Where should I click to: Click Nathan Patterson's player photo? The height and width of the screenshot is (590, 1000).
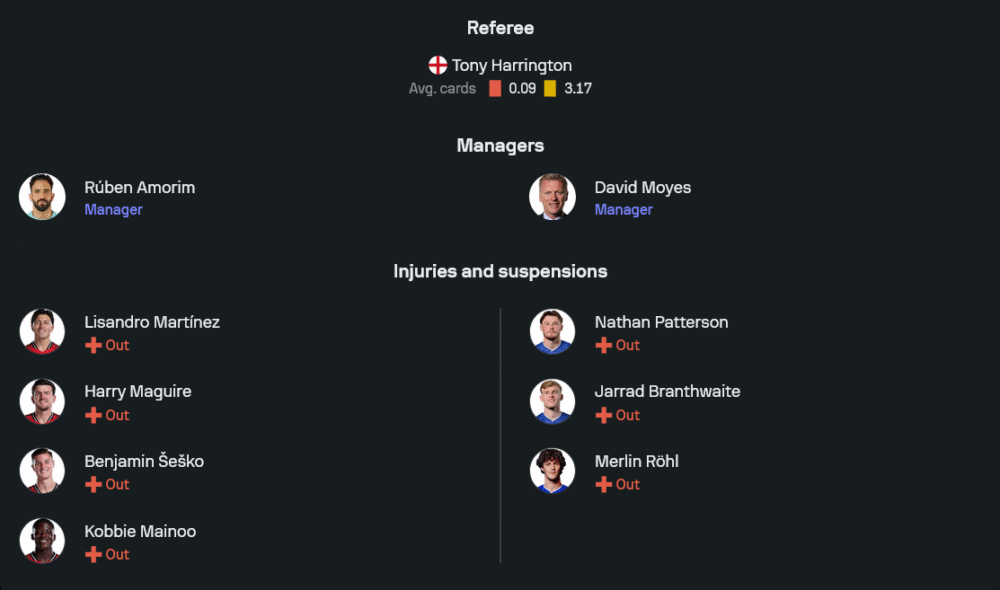click(552, 332)
